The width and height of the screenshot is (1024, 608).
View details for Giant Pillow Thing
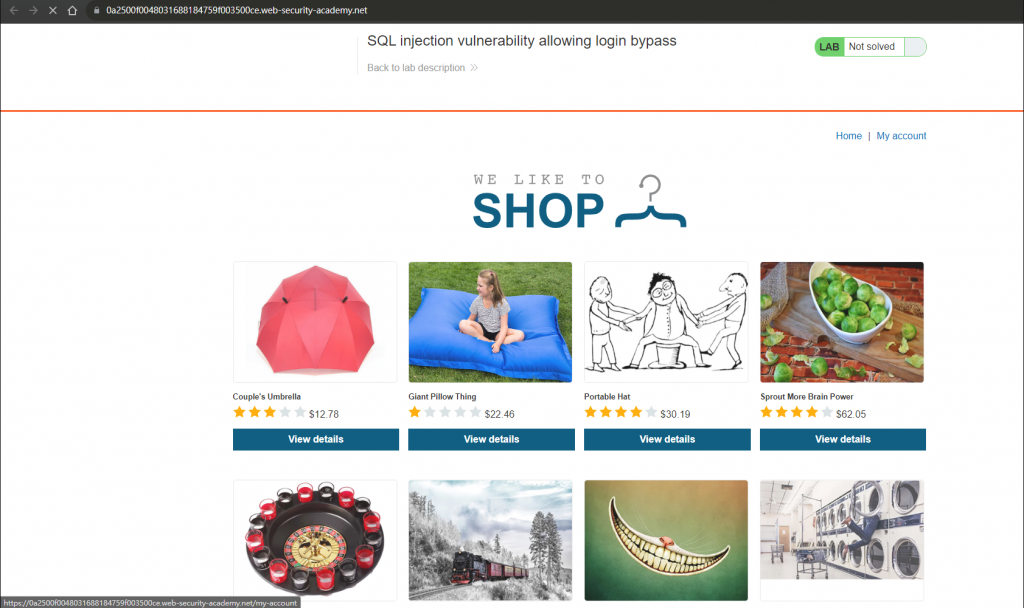point(491,440)
